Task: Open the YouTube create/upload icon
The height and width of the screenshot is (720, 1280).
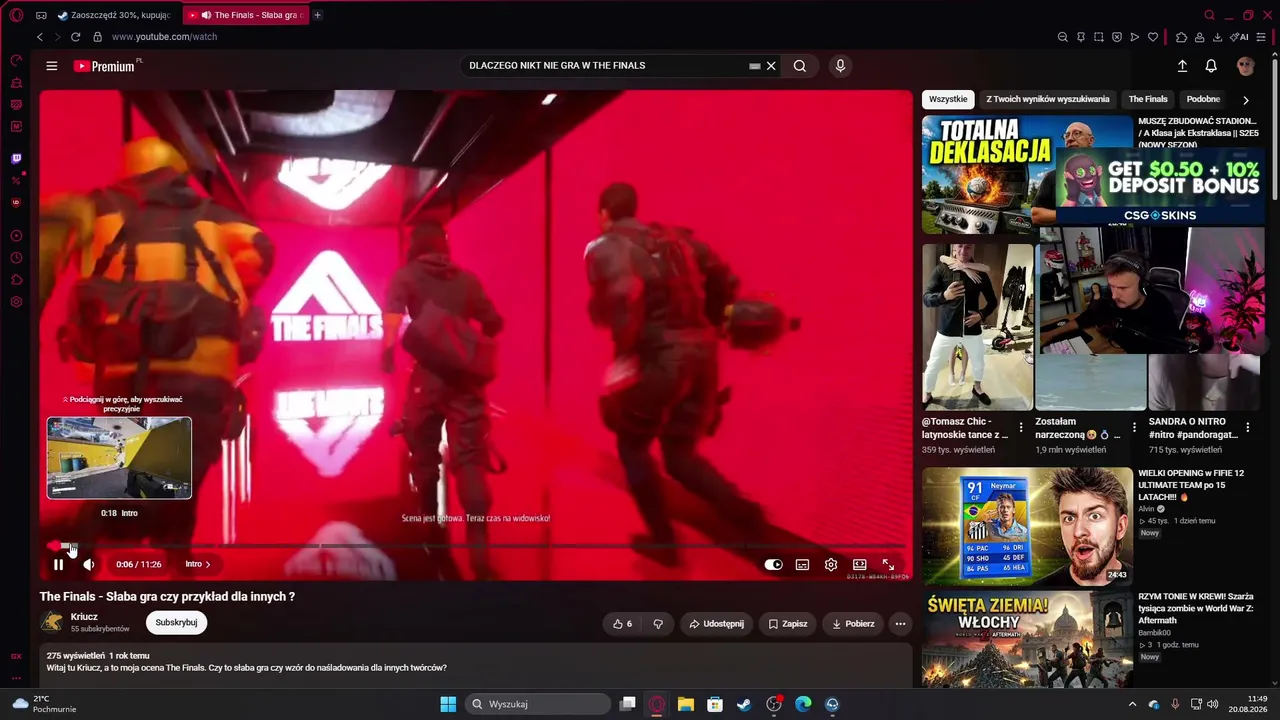Action: click(1182, 66)
